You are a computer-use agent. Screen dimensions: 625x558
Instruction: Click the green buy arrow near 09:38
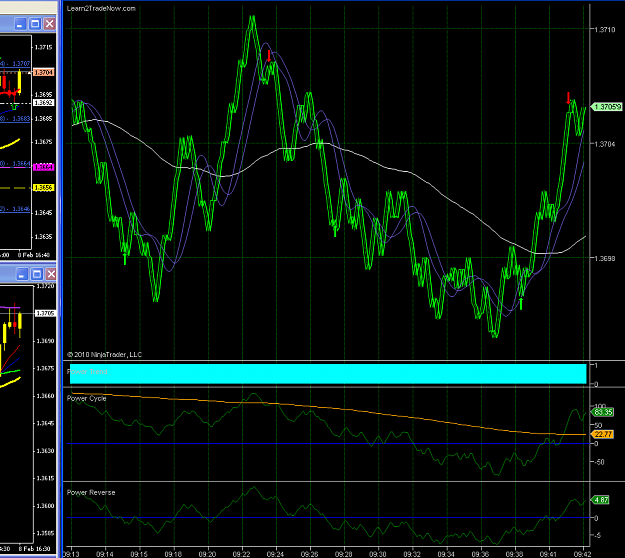click(521, 304)
